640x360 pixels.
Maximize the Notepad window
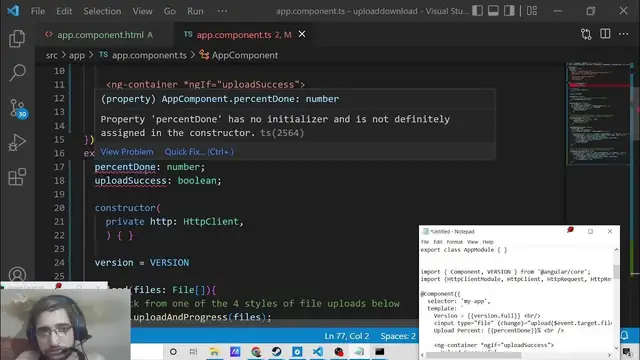pos(590,231)
